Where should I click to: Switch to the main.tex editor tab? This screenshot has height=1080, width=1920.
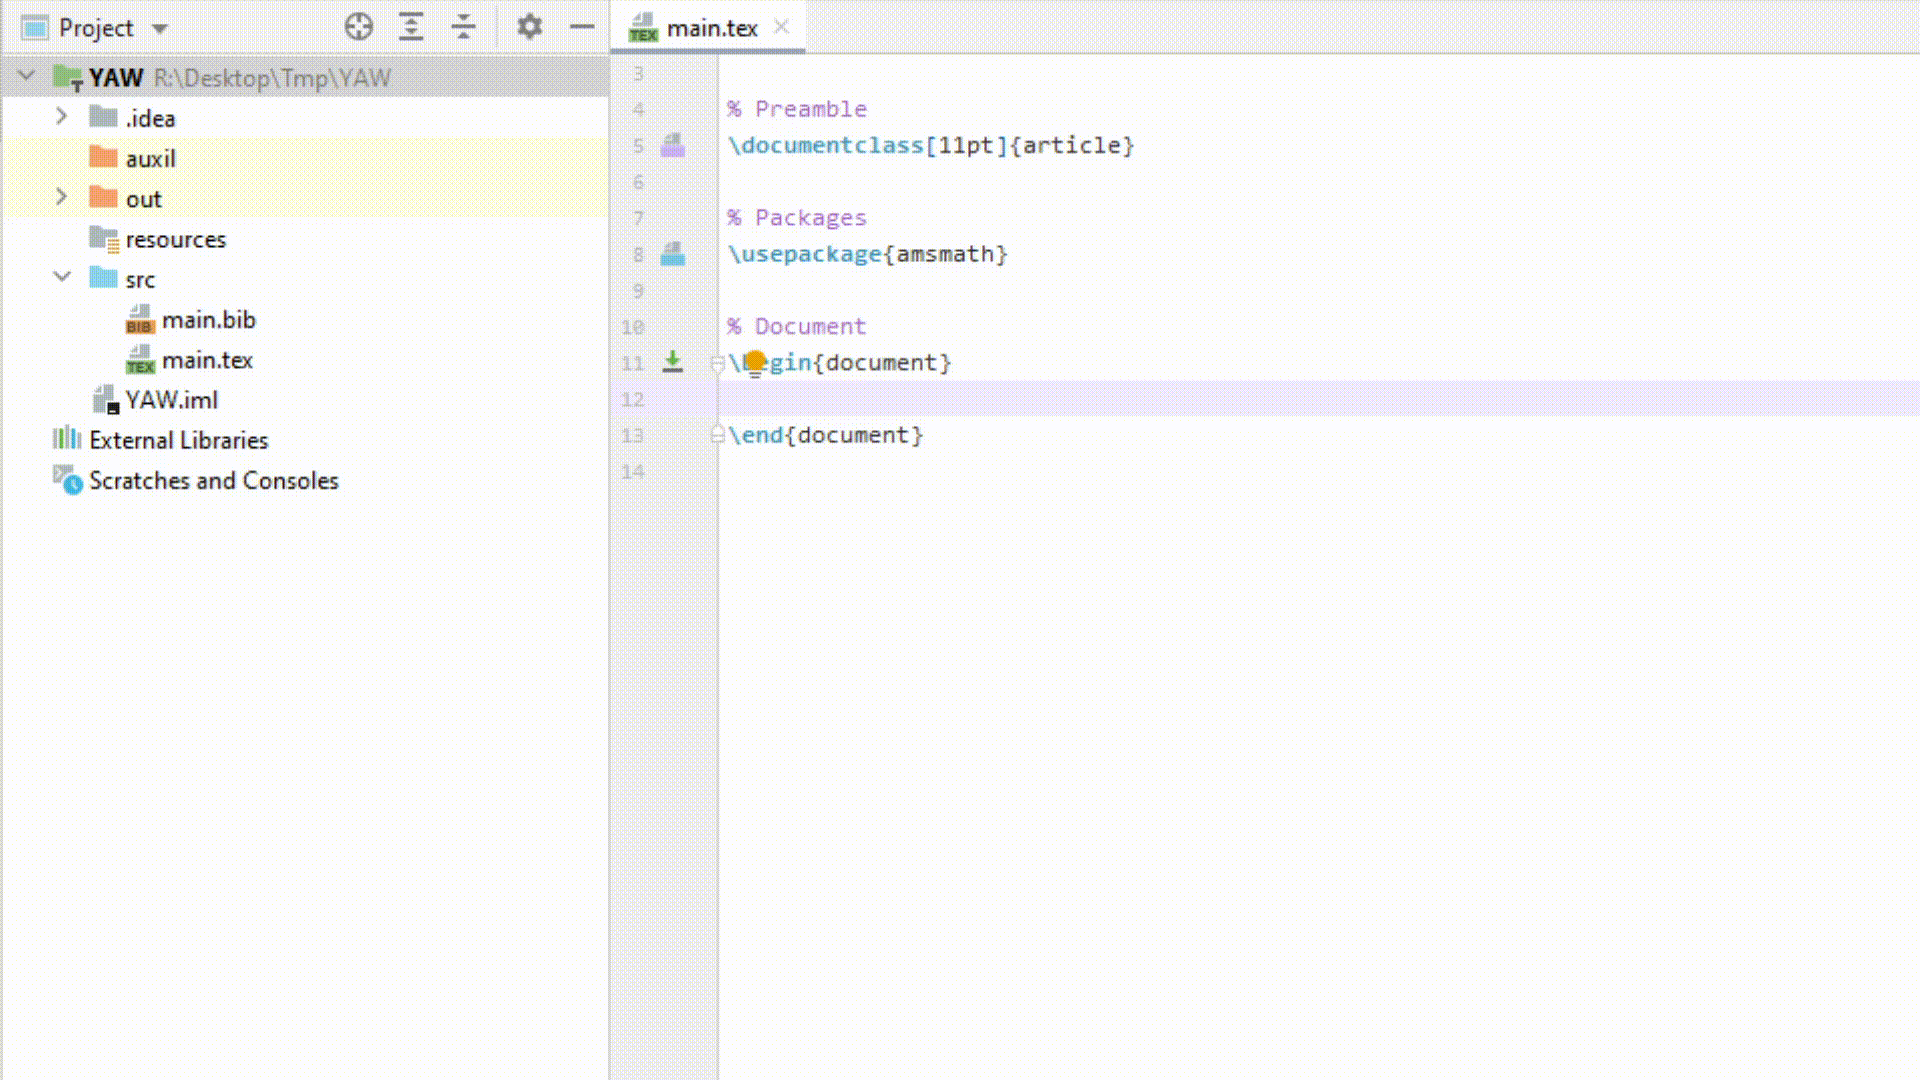pos(711,28)
